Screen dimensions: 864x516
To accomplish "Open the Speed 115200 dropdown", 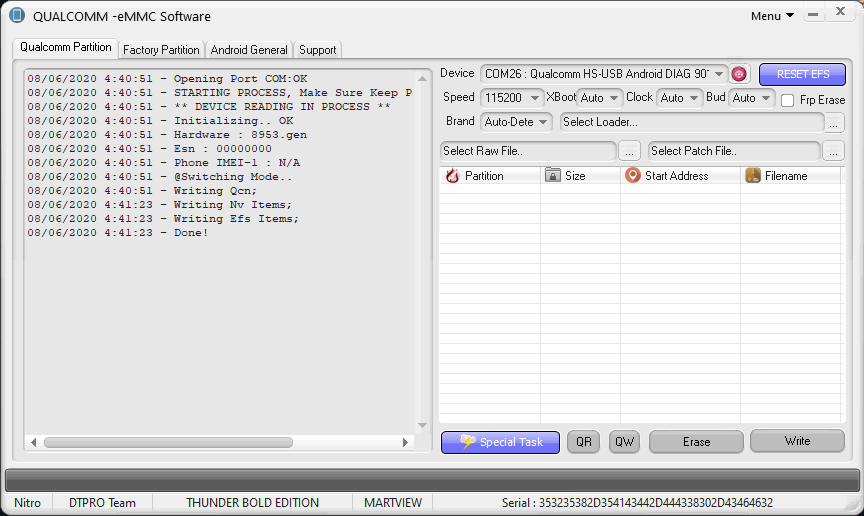I will point(534,98).
